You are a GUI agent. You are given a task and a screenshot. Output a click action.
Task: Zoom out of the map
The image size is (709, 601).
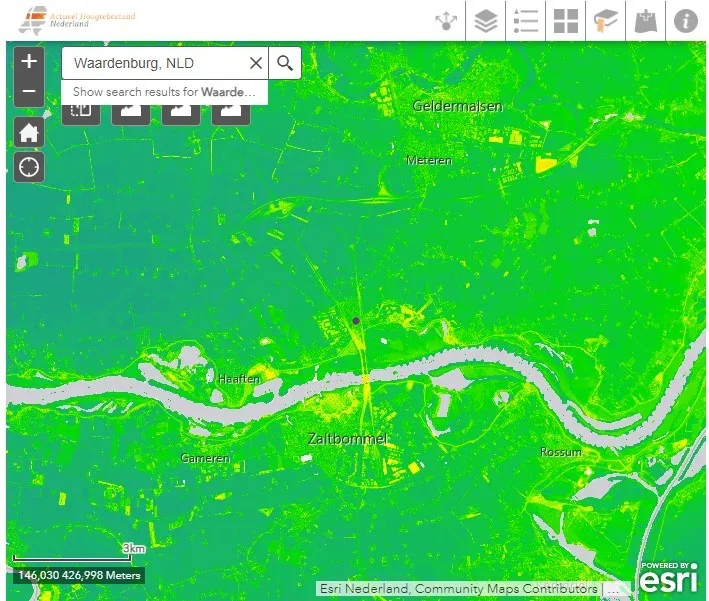pos(29,91)
